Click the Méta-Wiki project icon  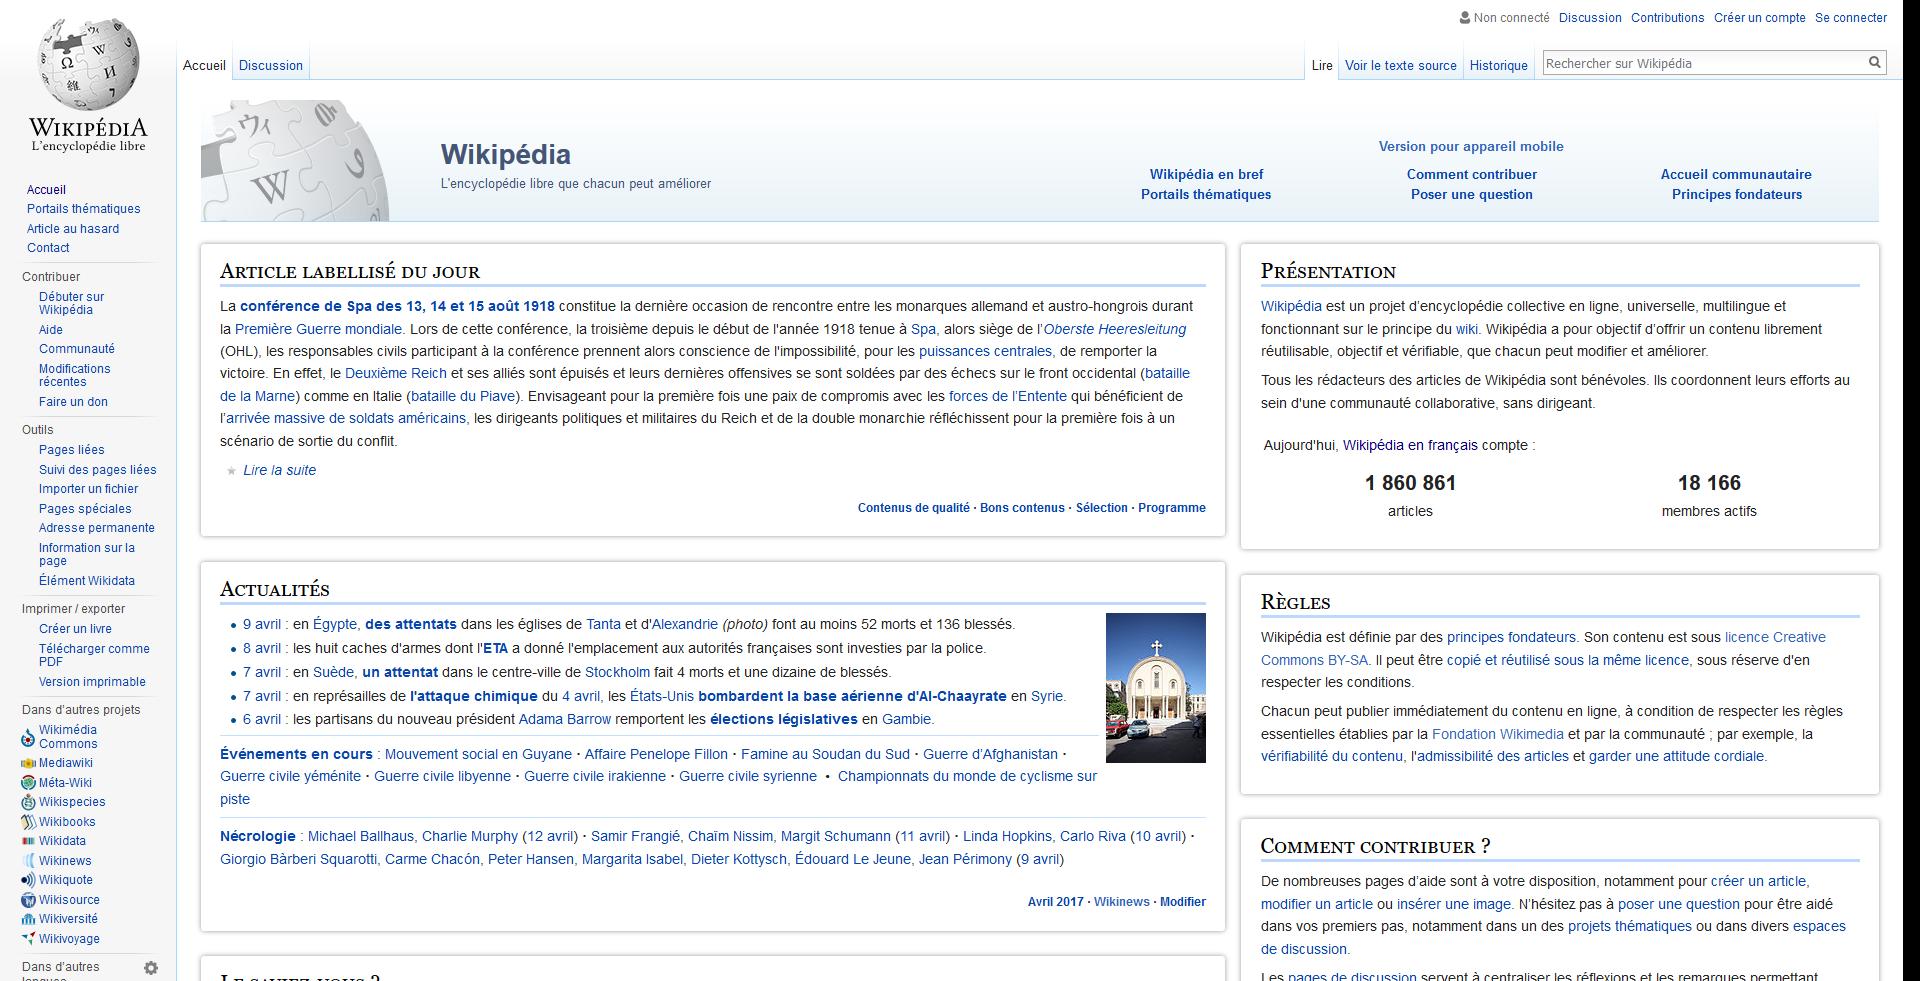[28, 783]
